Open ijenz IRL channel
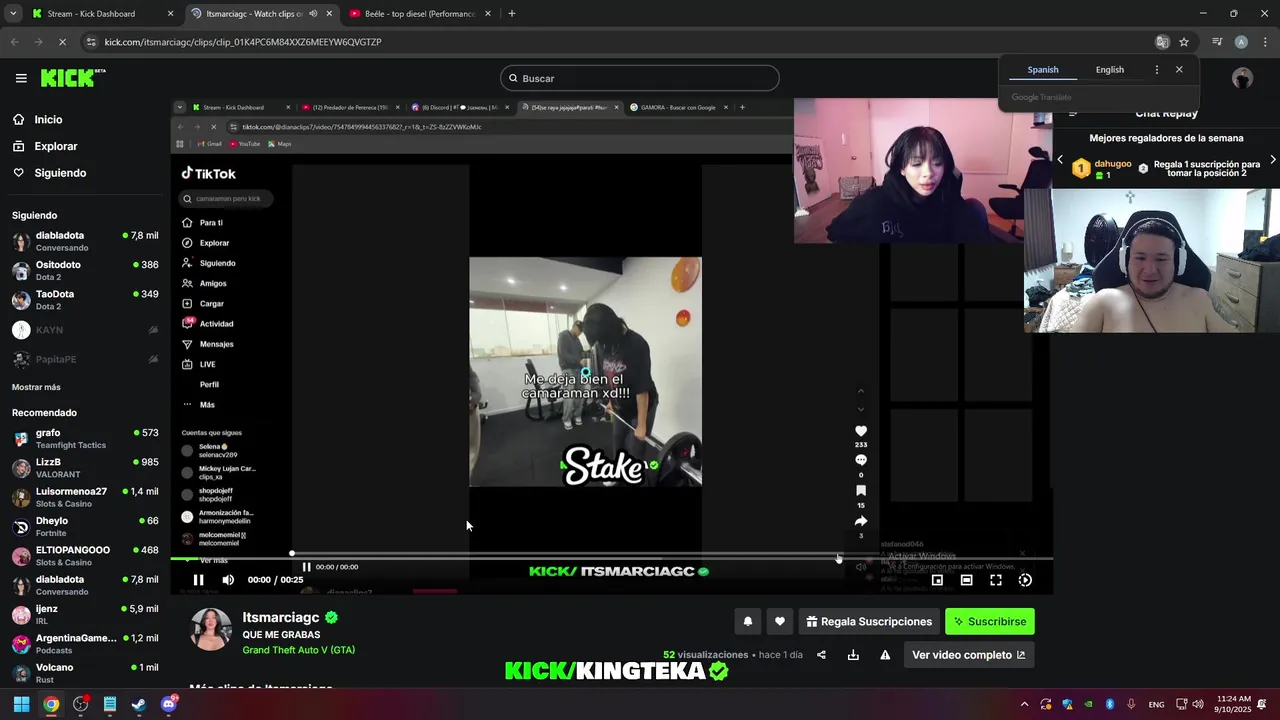 click(x=85, y=614)
